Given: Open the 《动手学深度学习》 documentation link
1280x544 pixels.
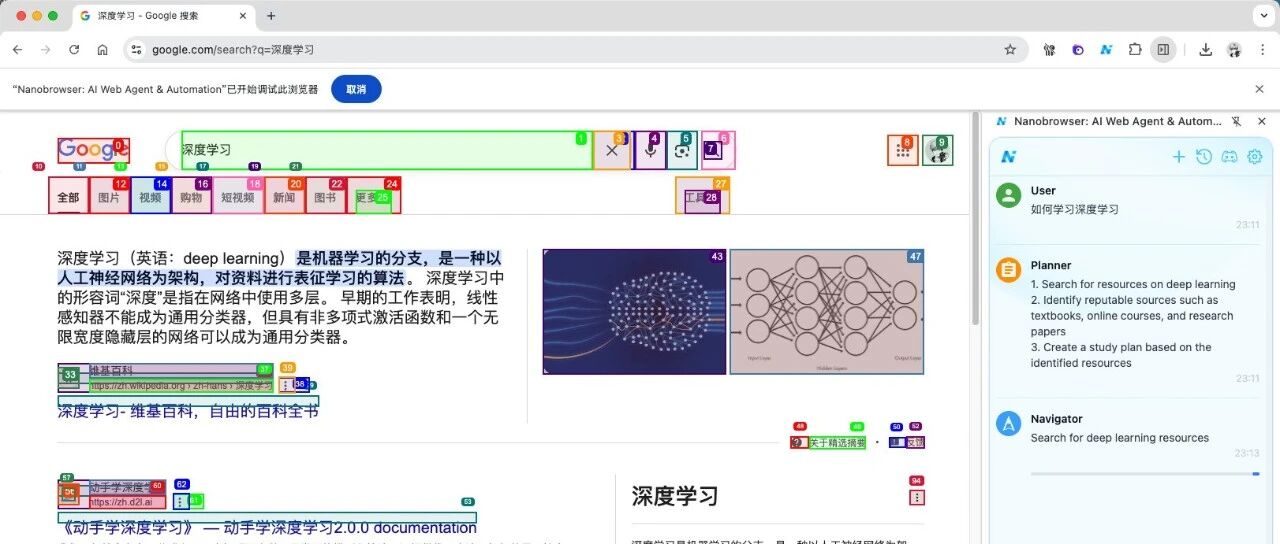Looking at the screenshot, I should 267,527.
